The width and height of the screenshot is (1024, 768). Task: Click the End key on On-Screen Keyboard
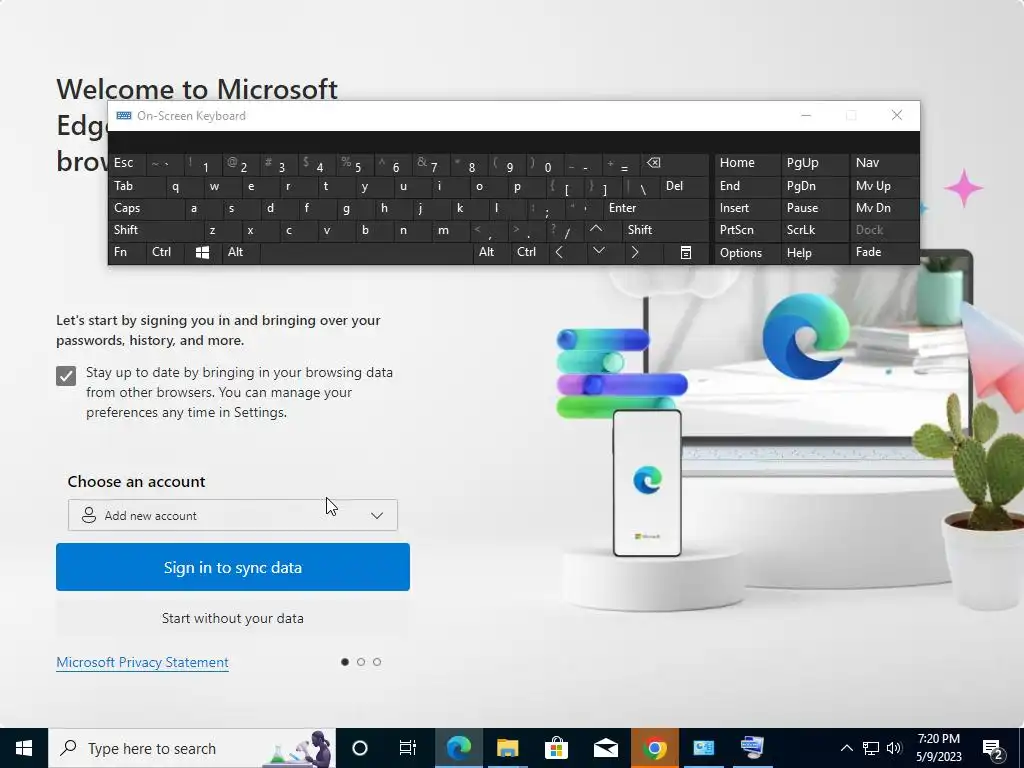[x=747, y=186]
